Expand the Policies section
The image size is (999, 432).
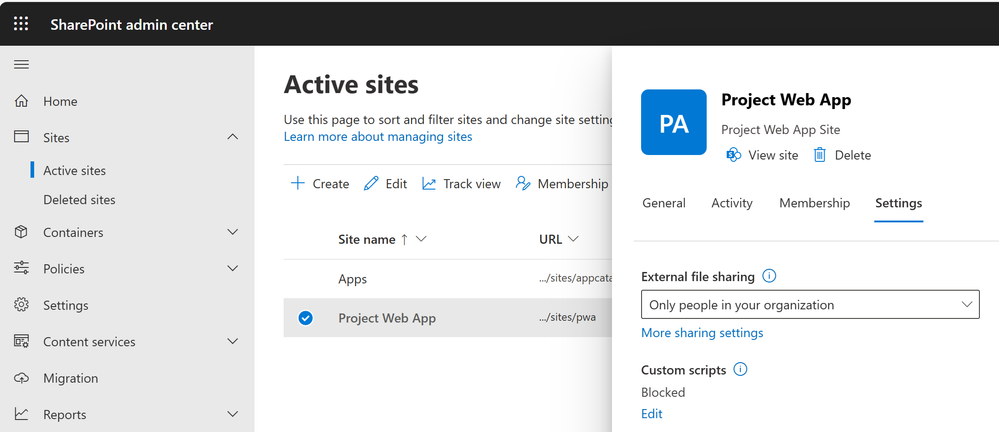[233, 268]
